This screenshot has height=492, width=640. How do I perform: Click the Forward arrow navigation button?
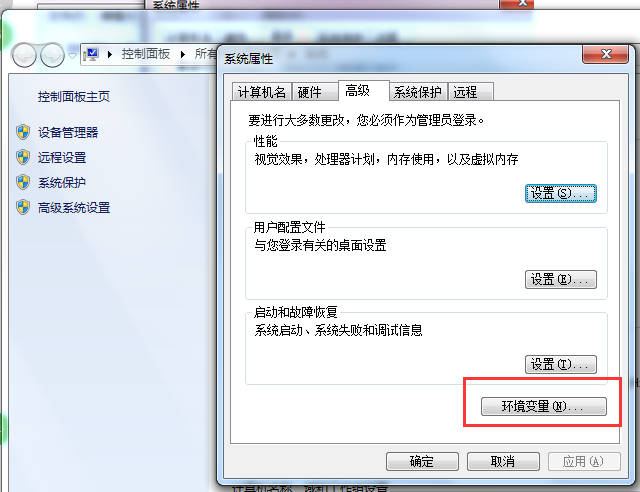tap(52, 55)
